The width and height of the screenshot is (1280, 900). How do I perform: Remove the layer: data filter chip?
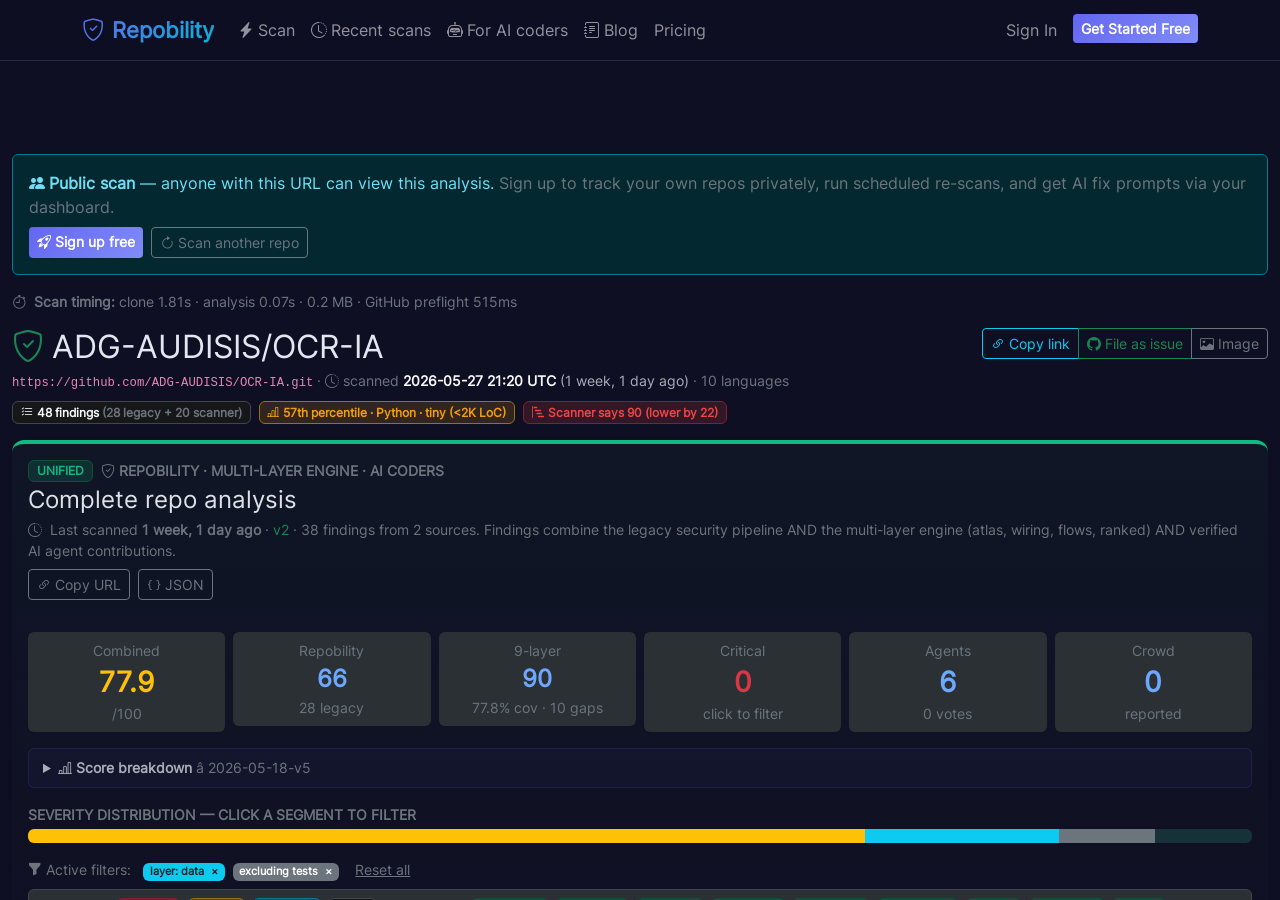coord(214,872)
